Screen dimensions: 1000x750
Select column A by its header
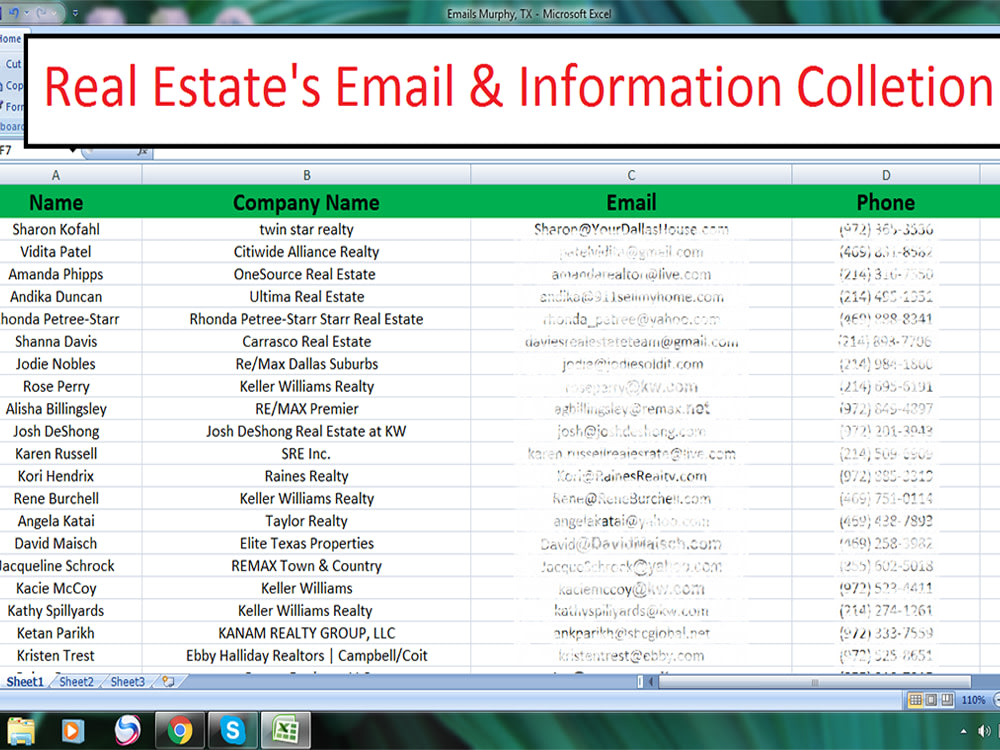(56, 175)
